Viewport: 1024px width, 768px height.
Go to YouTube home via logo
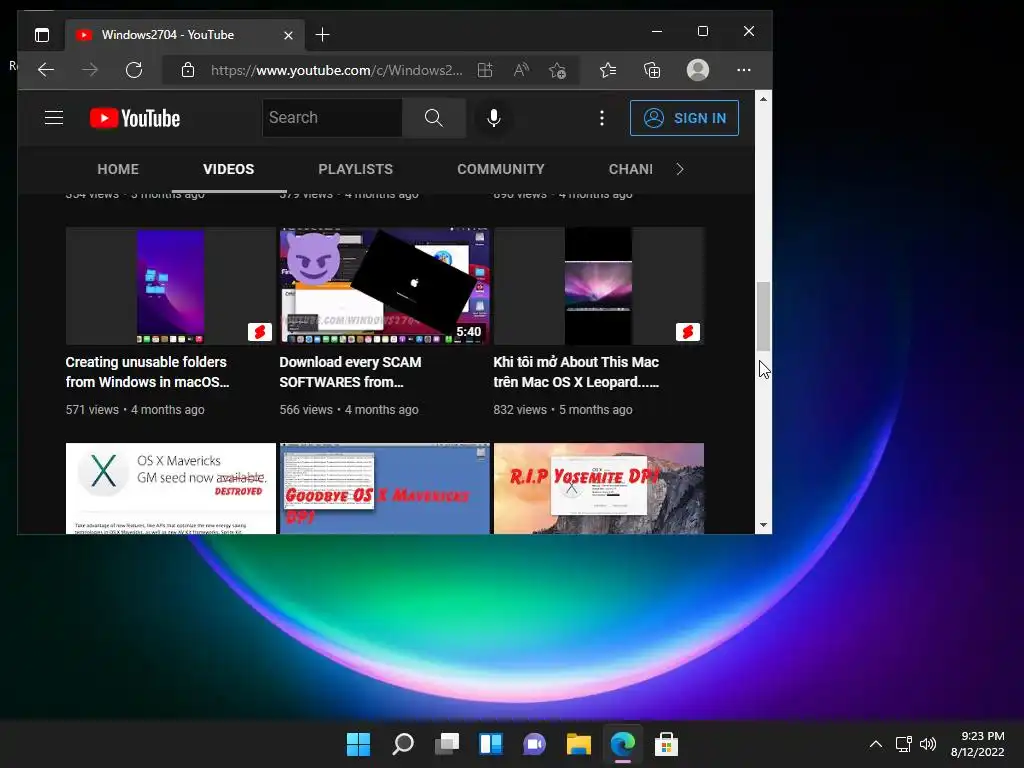coord(135,118)
